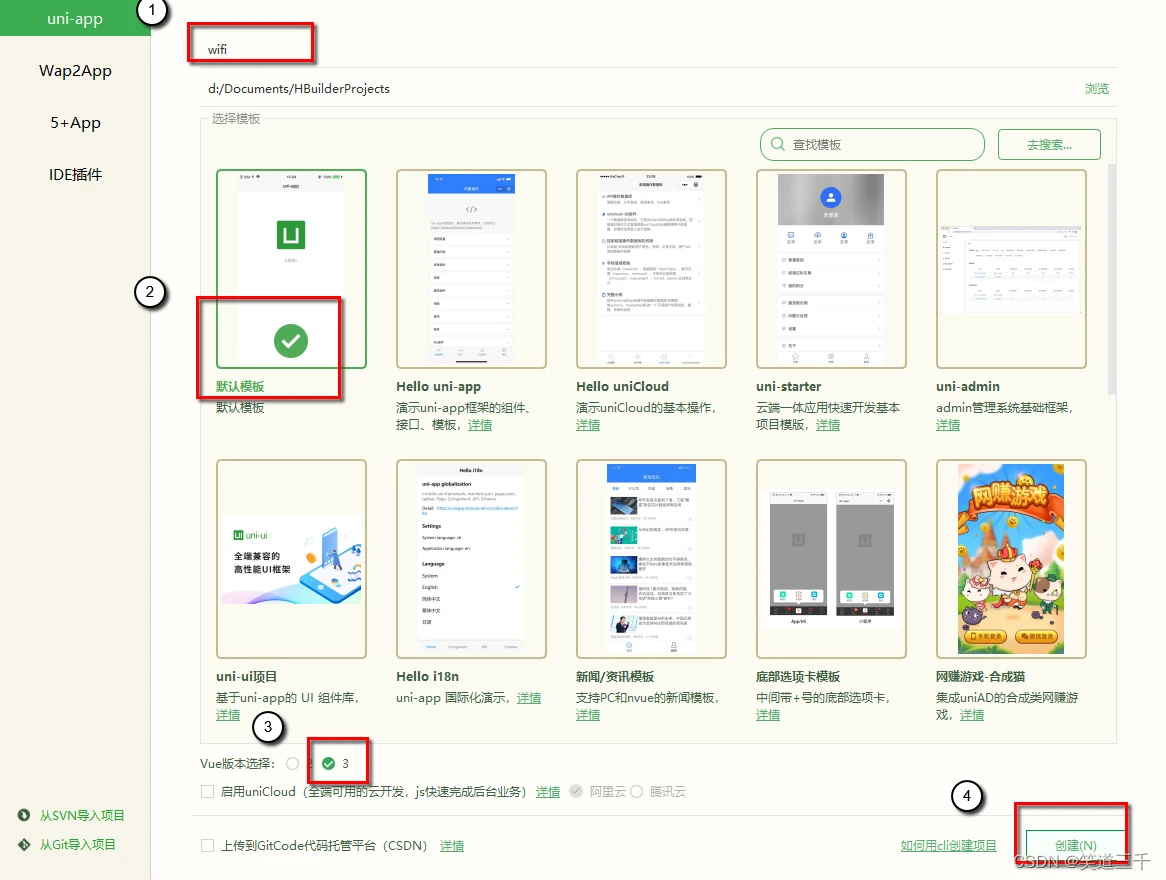Image resolution: width=1166 pixels, height=880 pixels.
Task: Click the uni-starter template title
Action: click(788, 386)
